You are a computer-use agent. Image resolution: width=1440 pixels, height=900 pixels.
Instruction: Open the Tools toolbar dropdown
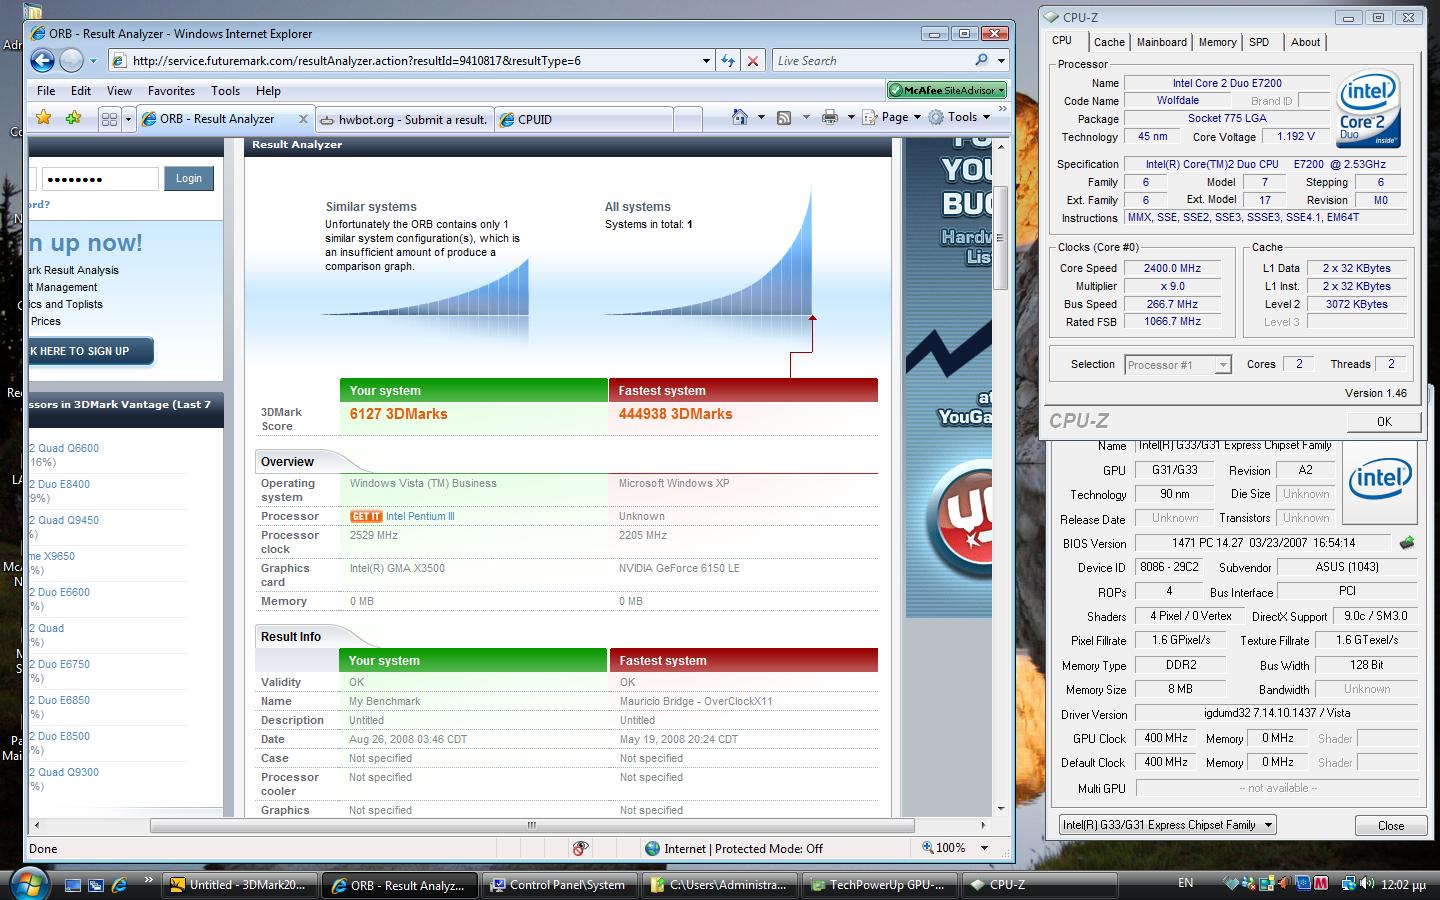coord(959,117)
